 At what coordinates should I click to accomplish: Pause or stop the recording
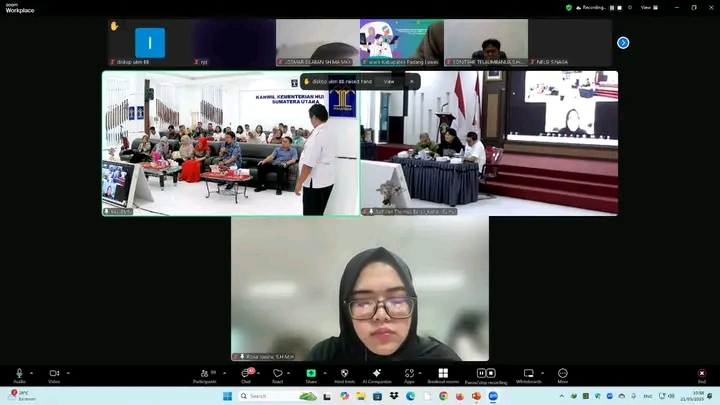click(485, 374)
